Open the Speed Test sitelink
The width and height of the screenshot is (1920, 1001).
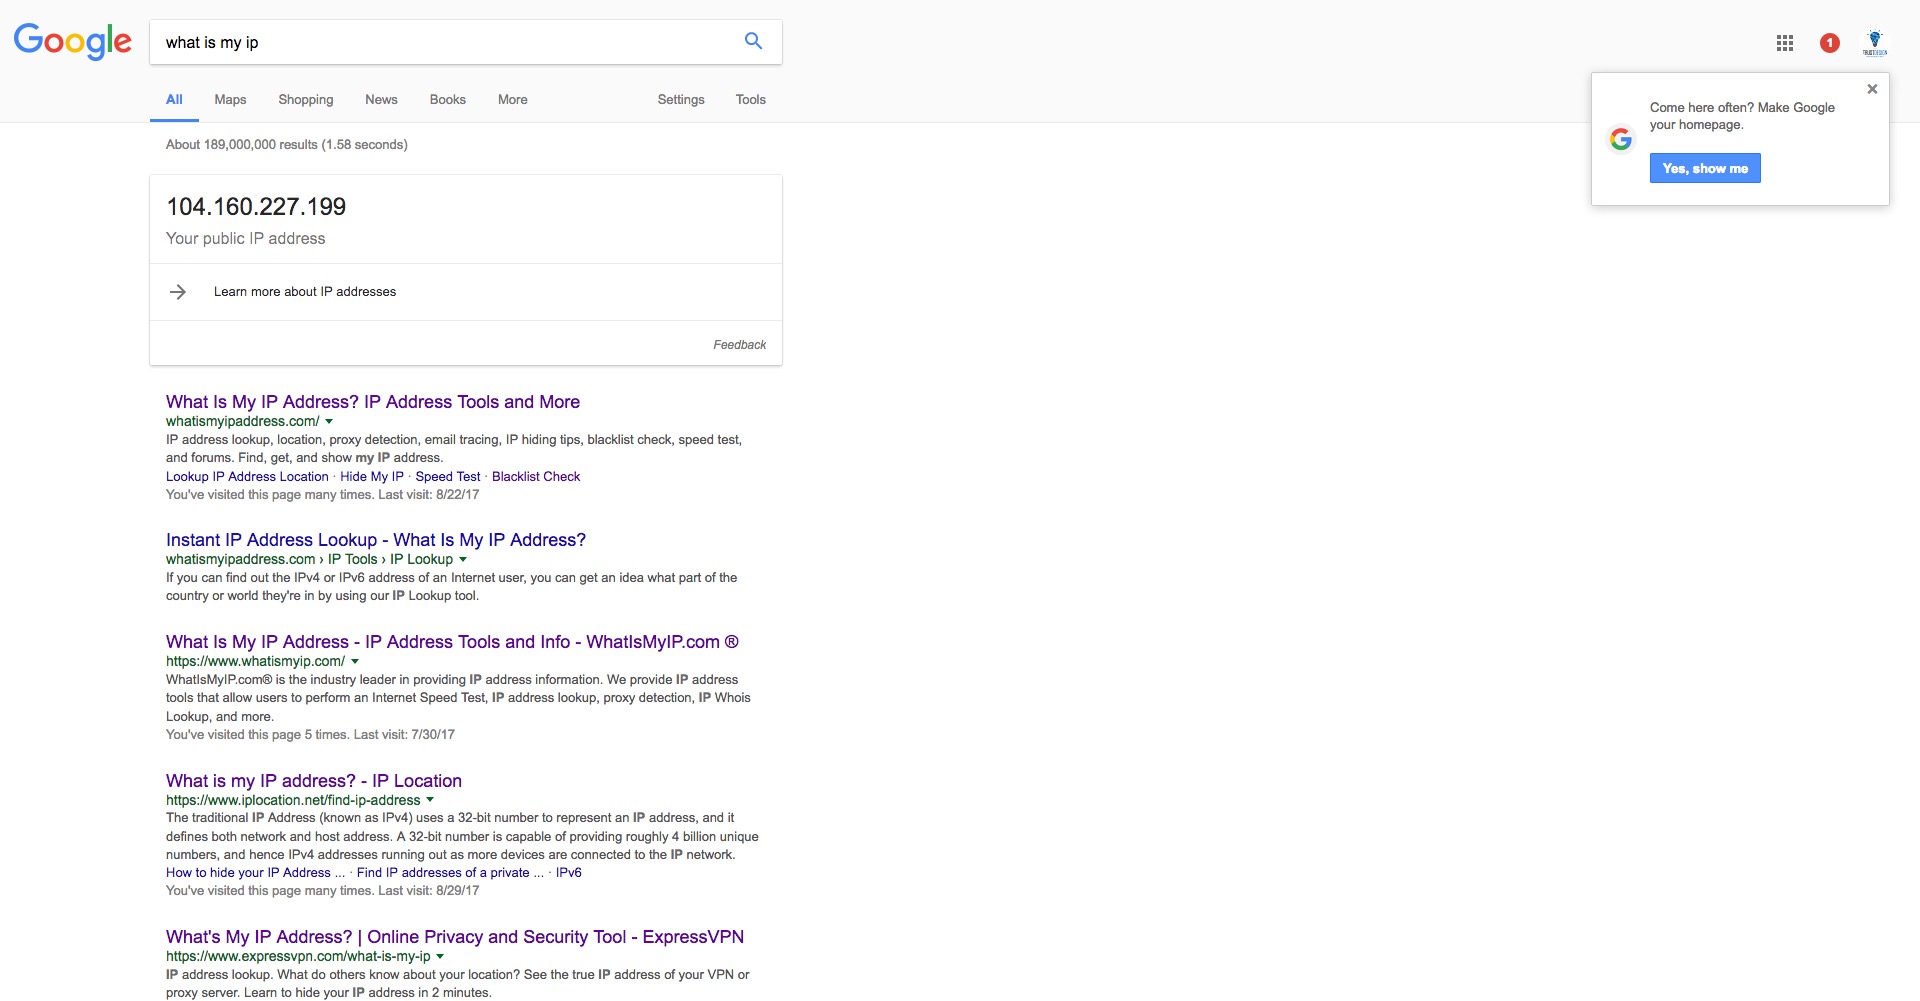pos(448,477)
